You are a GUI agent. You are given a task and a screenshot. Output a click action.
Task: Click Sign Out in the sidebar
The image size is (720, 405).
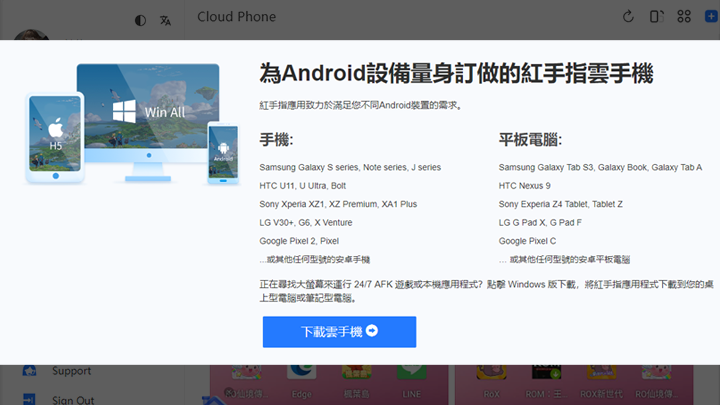coord(73,400)
